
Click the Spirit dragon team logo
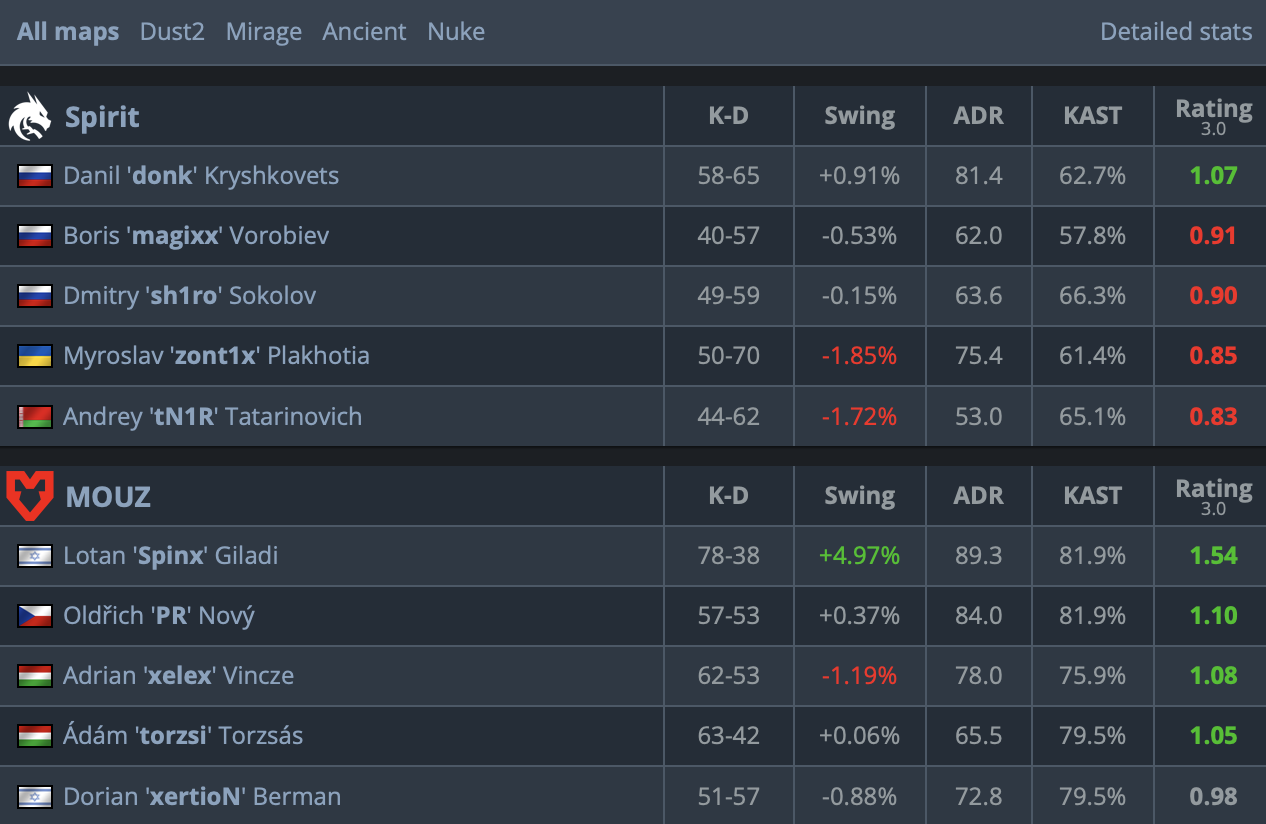30,117
